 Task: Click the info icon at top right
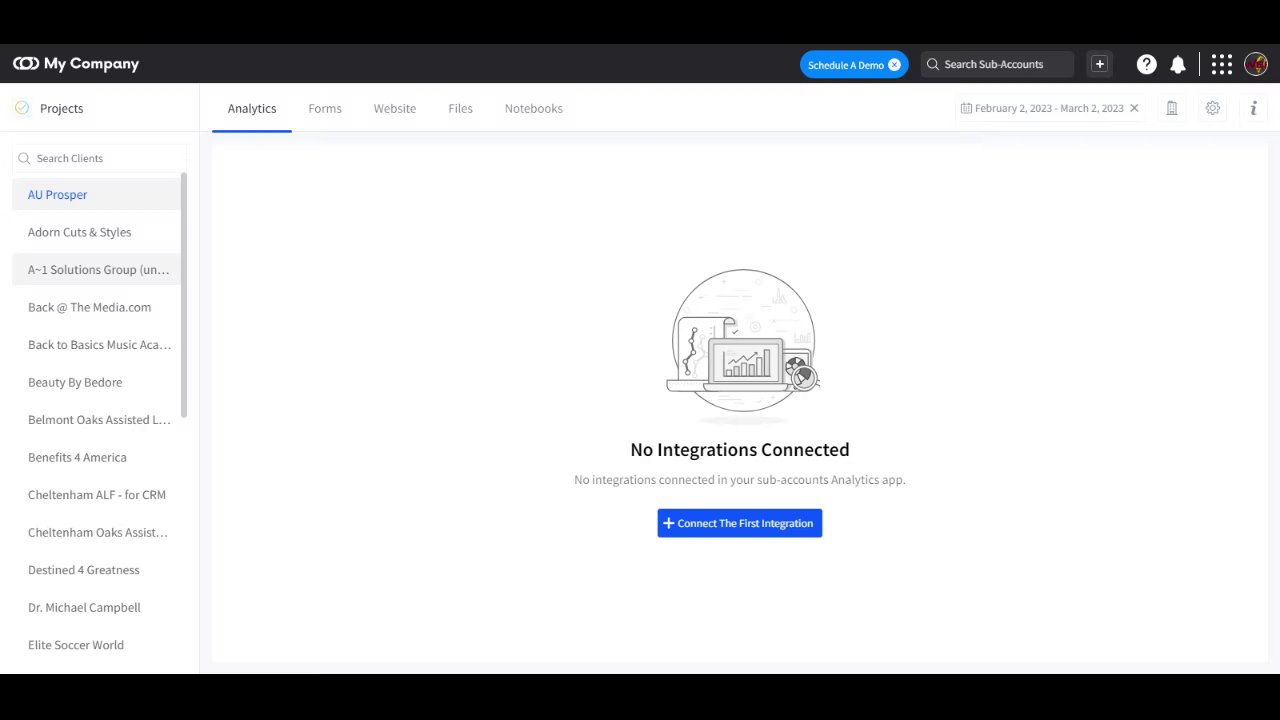[x=1253, y=108]
